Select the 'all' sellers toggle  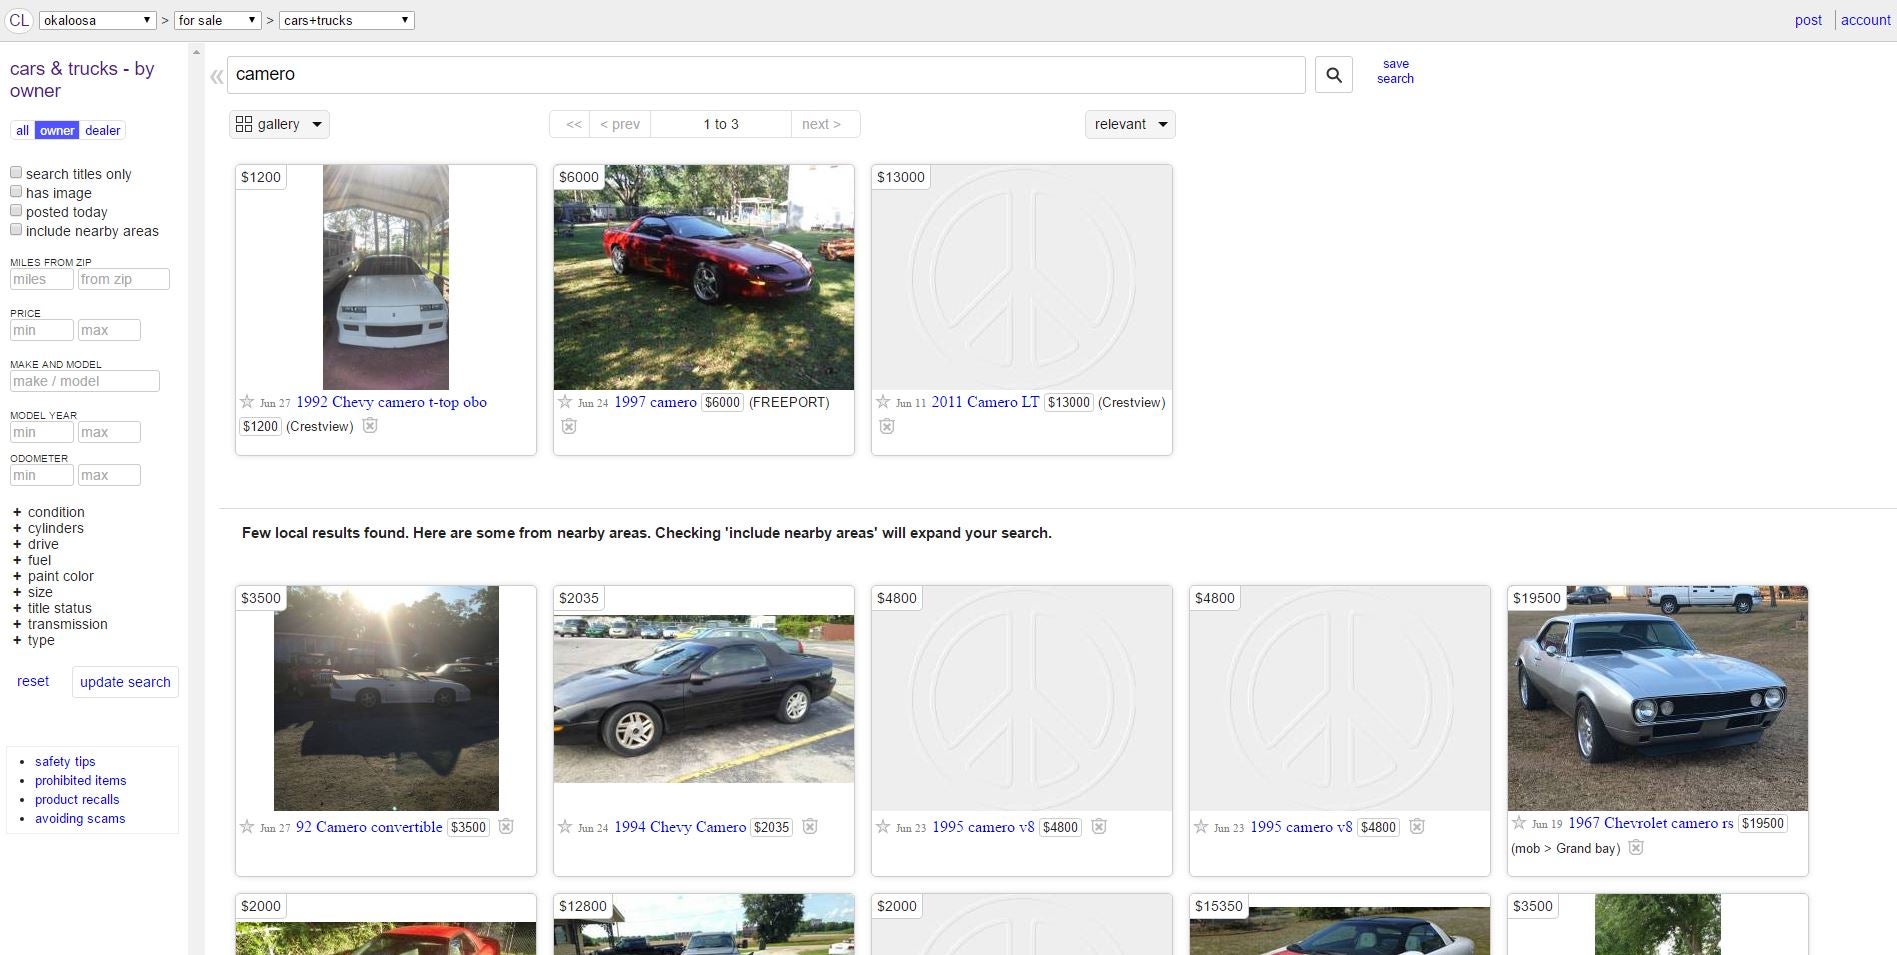click(22, 131)
